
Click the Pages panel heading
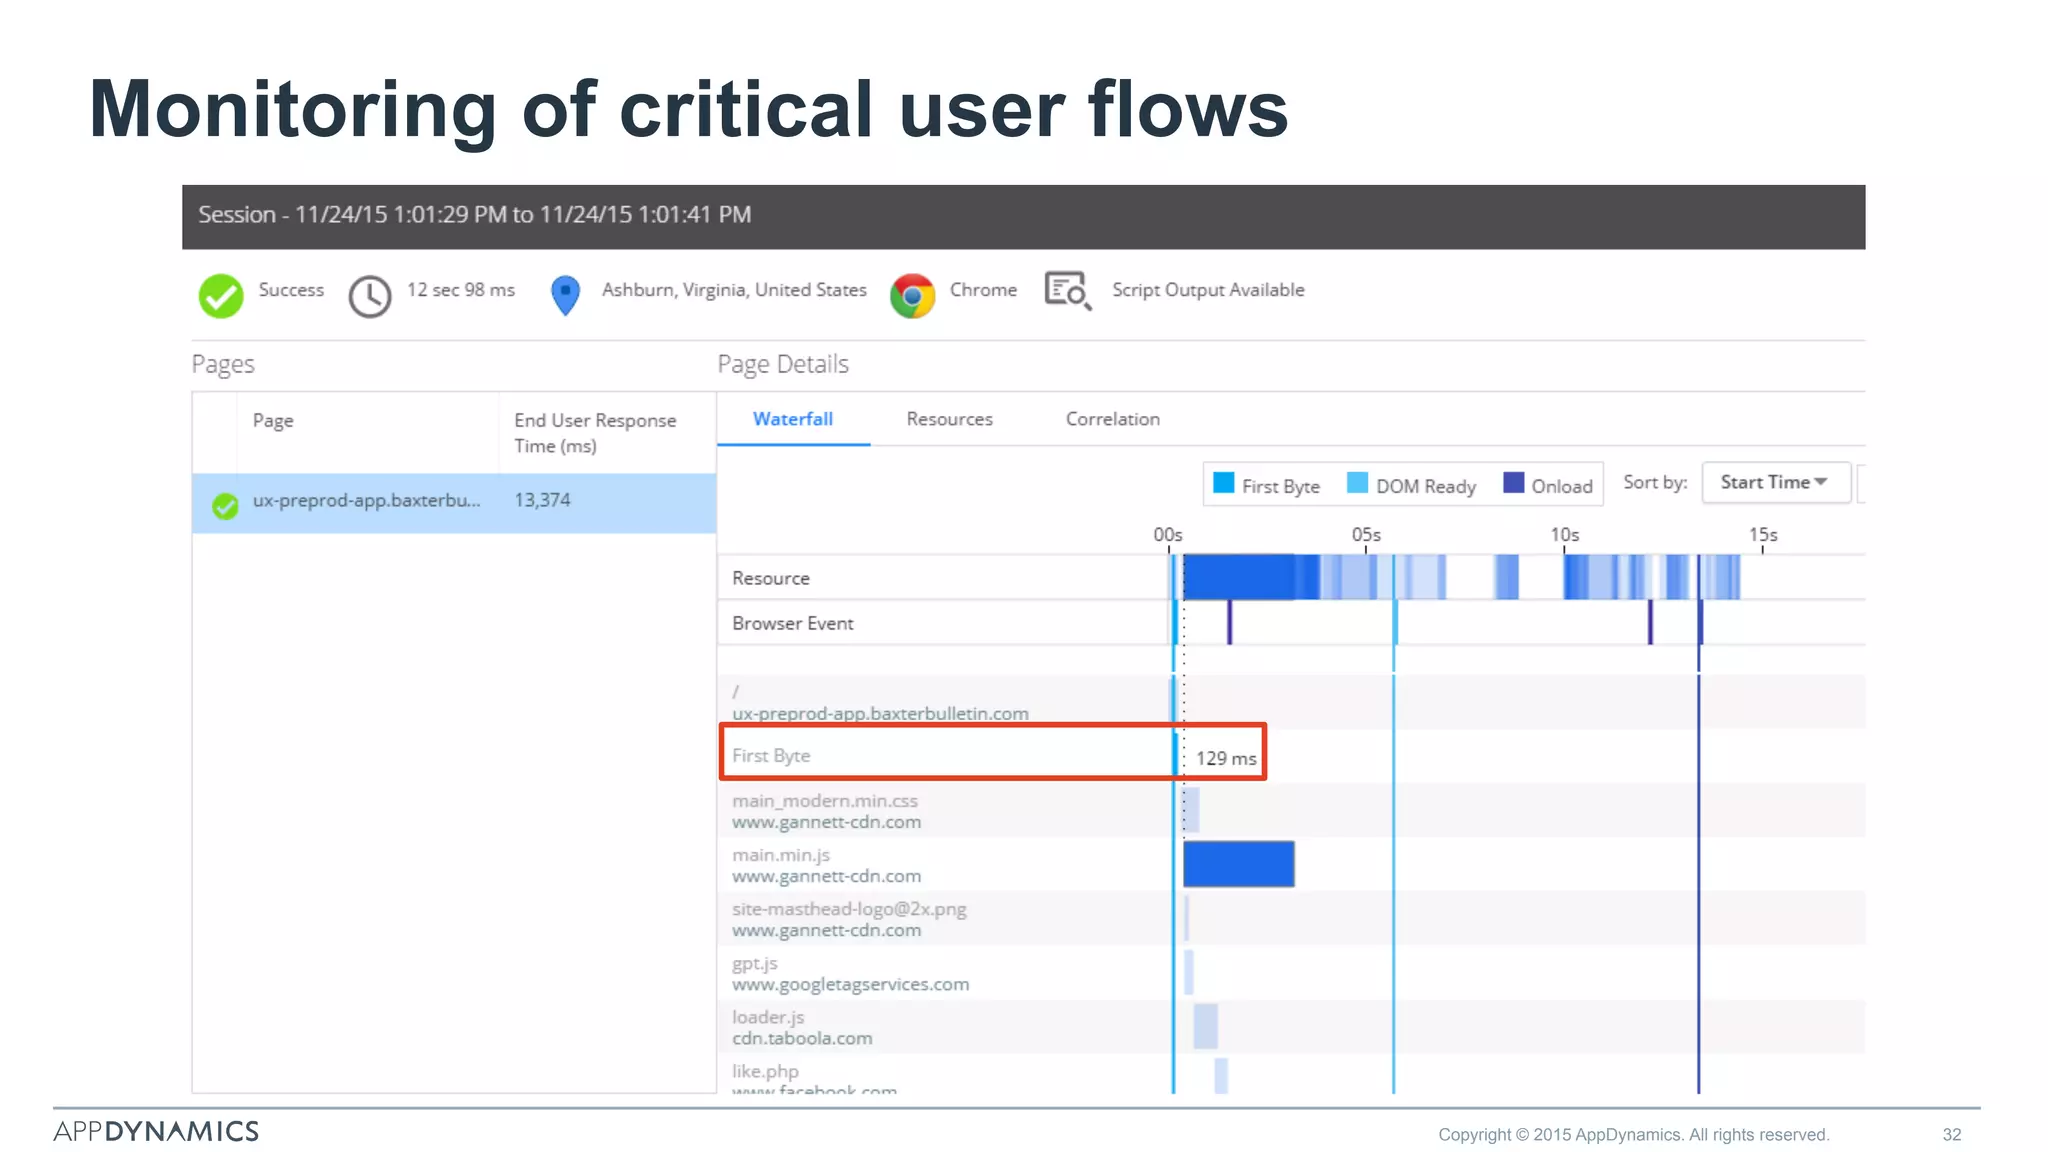coord(223,364)
